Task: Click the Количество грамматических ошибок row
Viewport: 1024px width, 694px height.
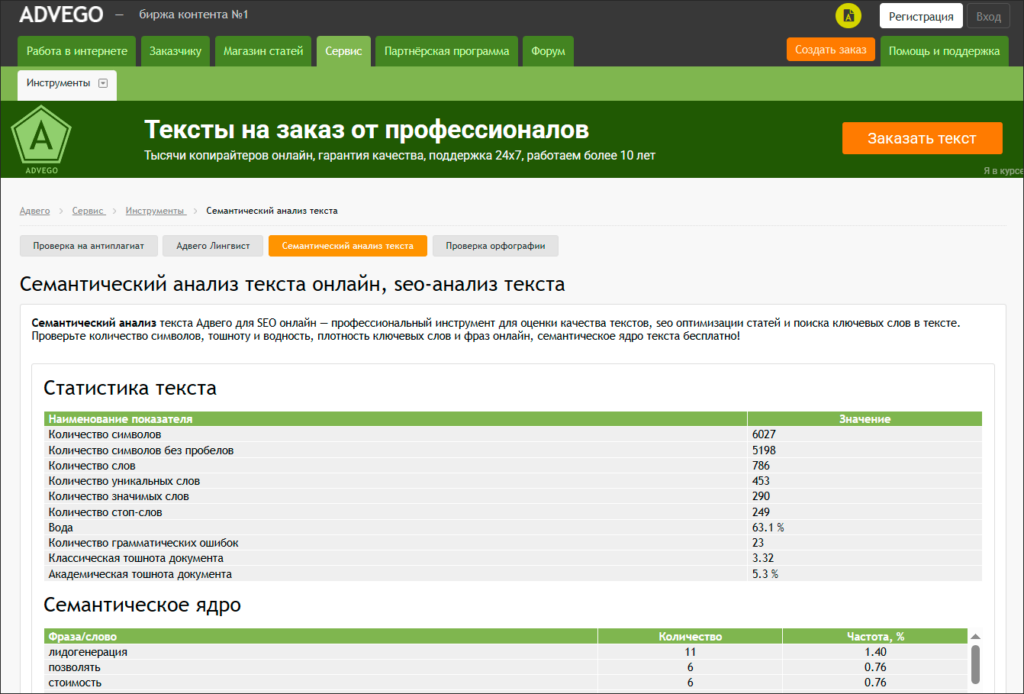Action: click(x=513, y=543)
